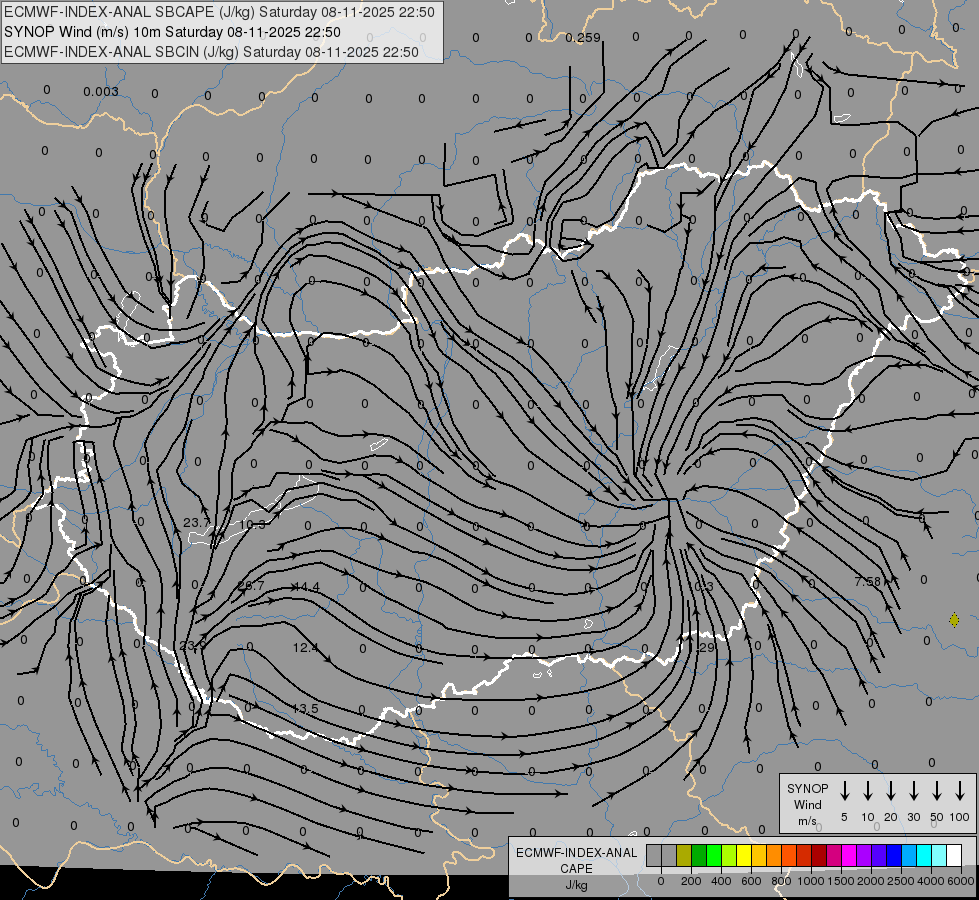The image size is (979, 900).
Task: Click the '100' wind speed label
Action: (960, 817)
